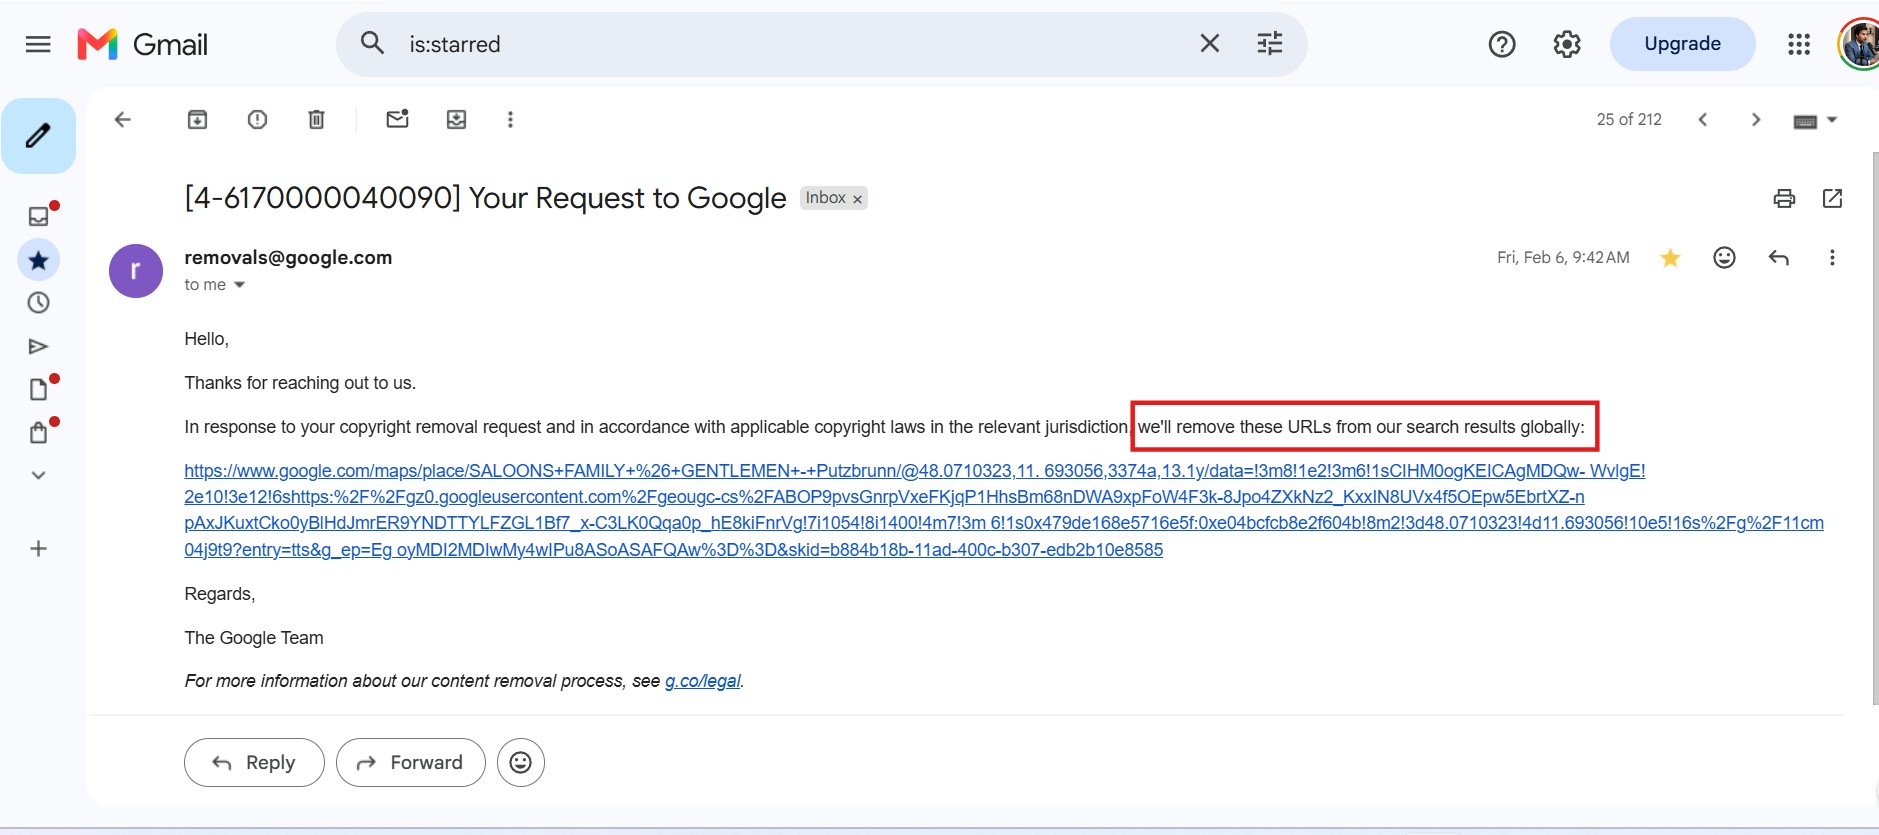Click the Move to inbox icon
This screenshot has width=1879, height=835.
pyautogui.click(x=456, y=119)
